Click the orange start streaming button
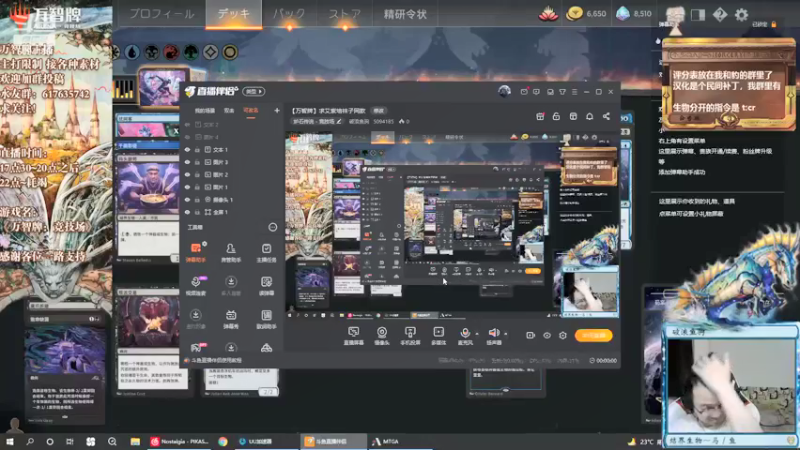This screenshot has width=800, height=450. pos(593,335)
